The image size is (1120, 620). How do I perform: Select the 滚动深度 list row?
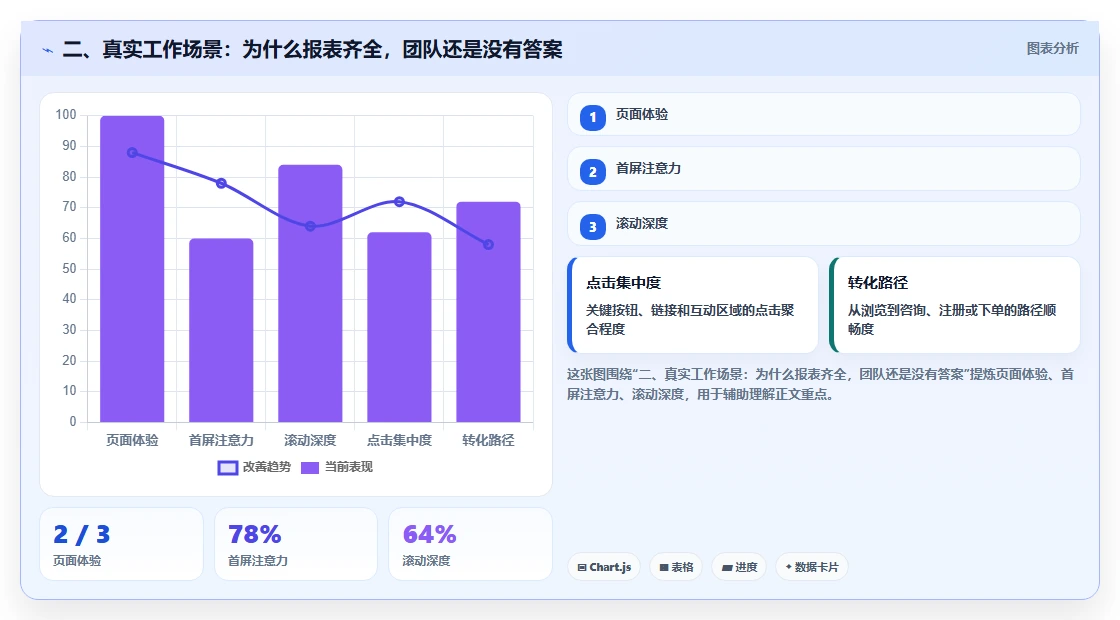click(824, 224)
